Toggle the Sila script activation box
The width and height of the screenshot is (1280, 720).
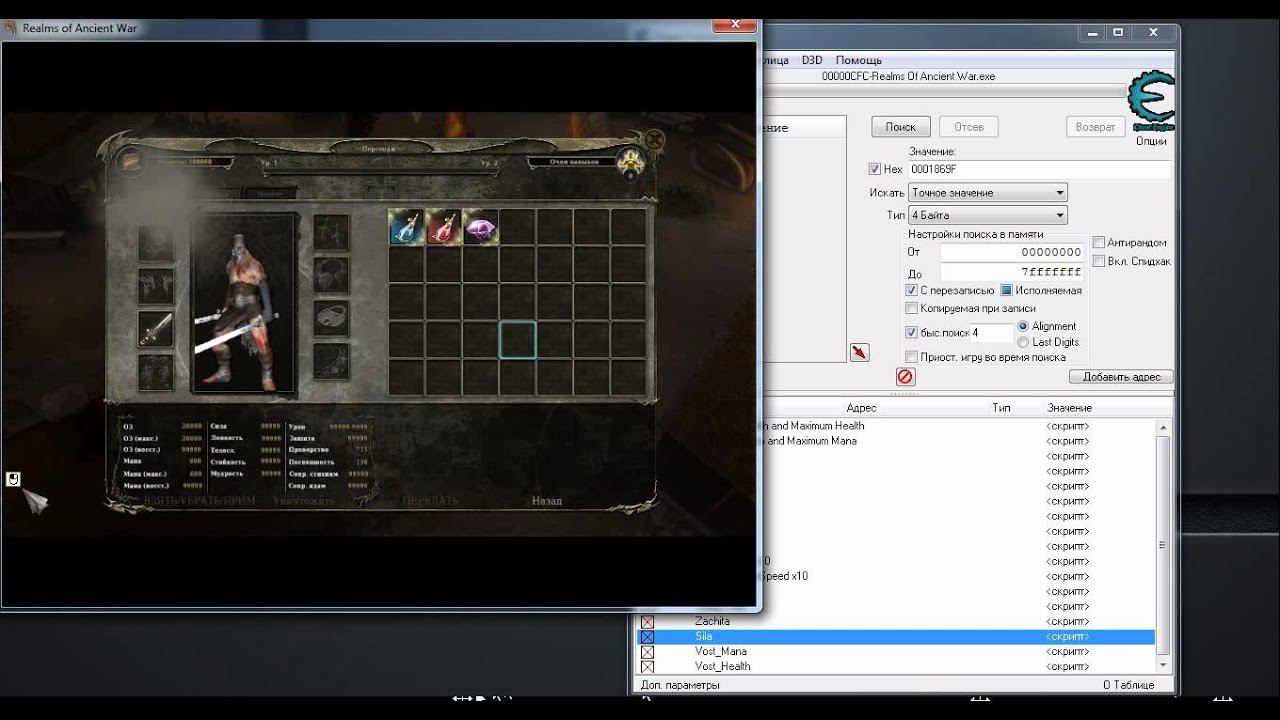point(647,637)
